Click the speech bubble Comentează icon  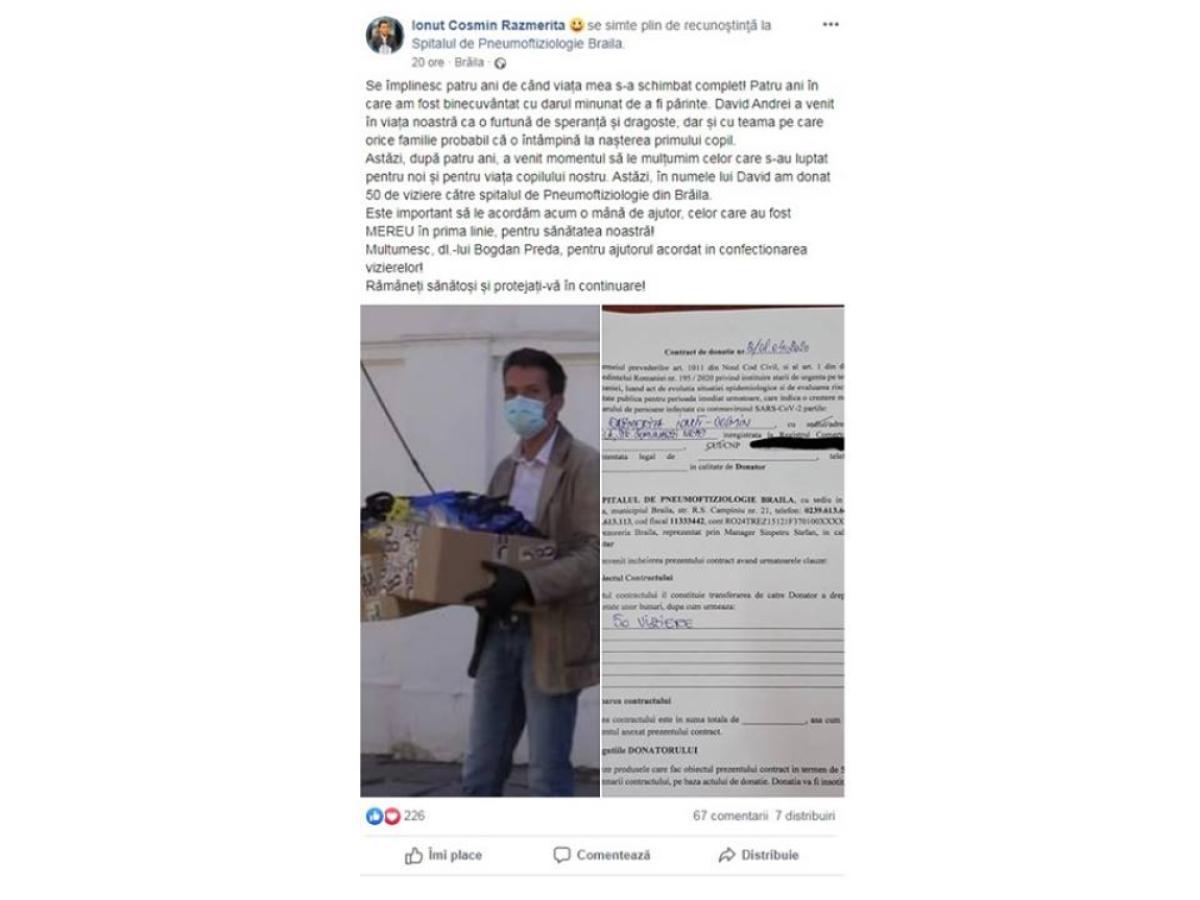click(x=562, y=855)
